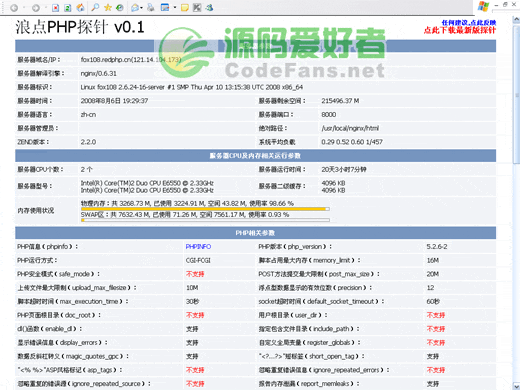
Task: Select the path /usr/local/nginx/html
Action: (x=350, y=128)
